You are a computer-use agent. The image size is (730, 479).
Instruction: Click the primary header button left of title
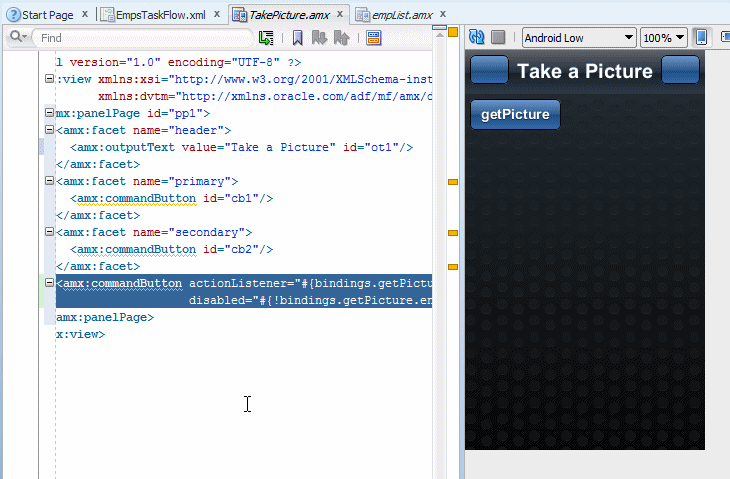(x=489, y=70)
